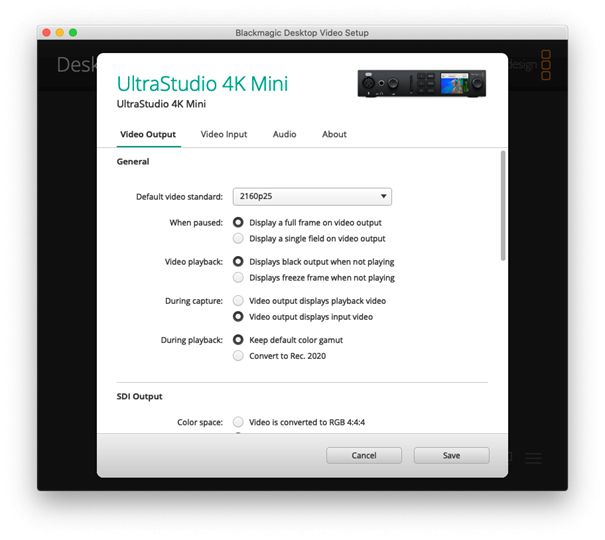Click the During capture label
605x540 pixels.
(x=194, y=301)
